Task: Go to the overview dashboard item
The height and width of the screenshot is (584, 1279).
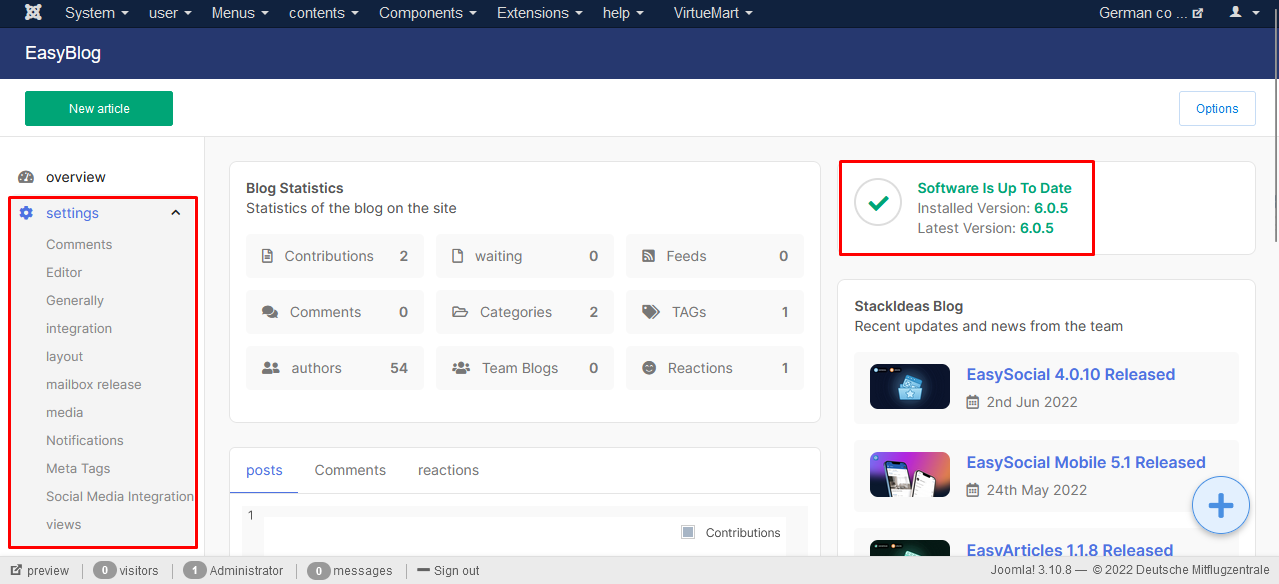Action: (x=76, y=177)
